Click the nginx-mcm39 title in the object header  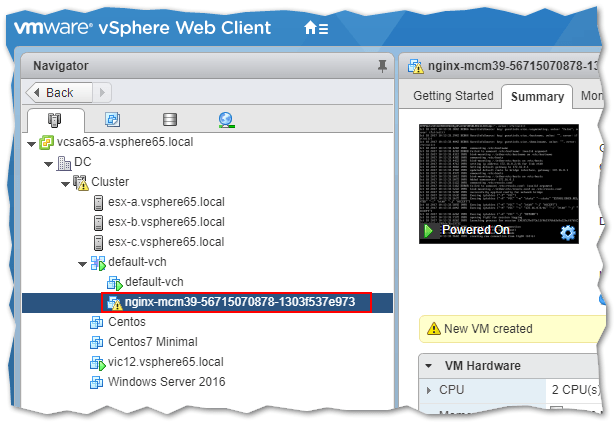pos(513,66)
